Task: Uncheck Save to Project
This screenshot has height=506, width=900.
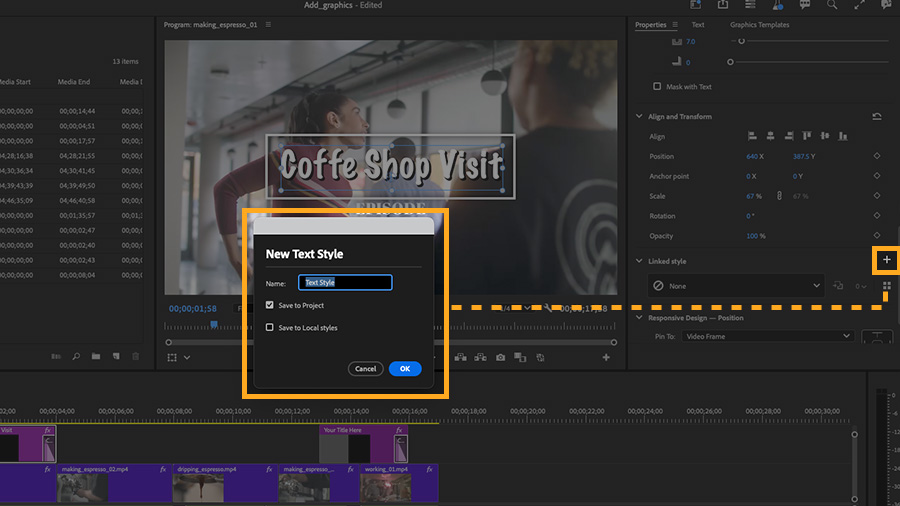Action: (269, 305)
